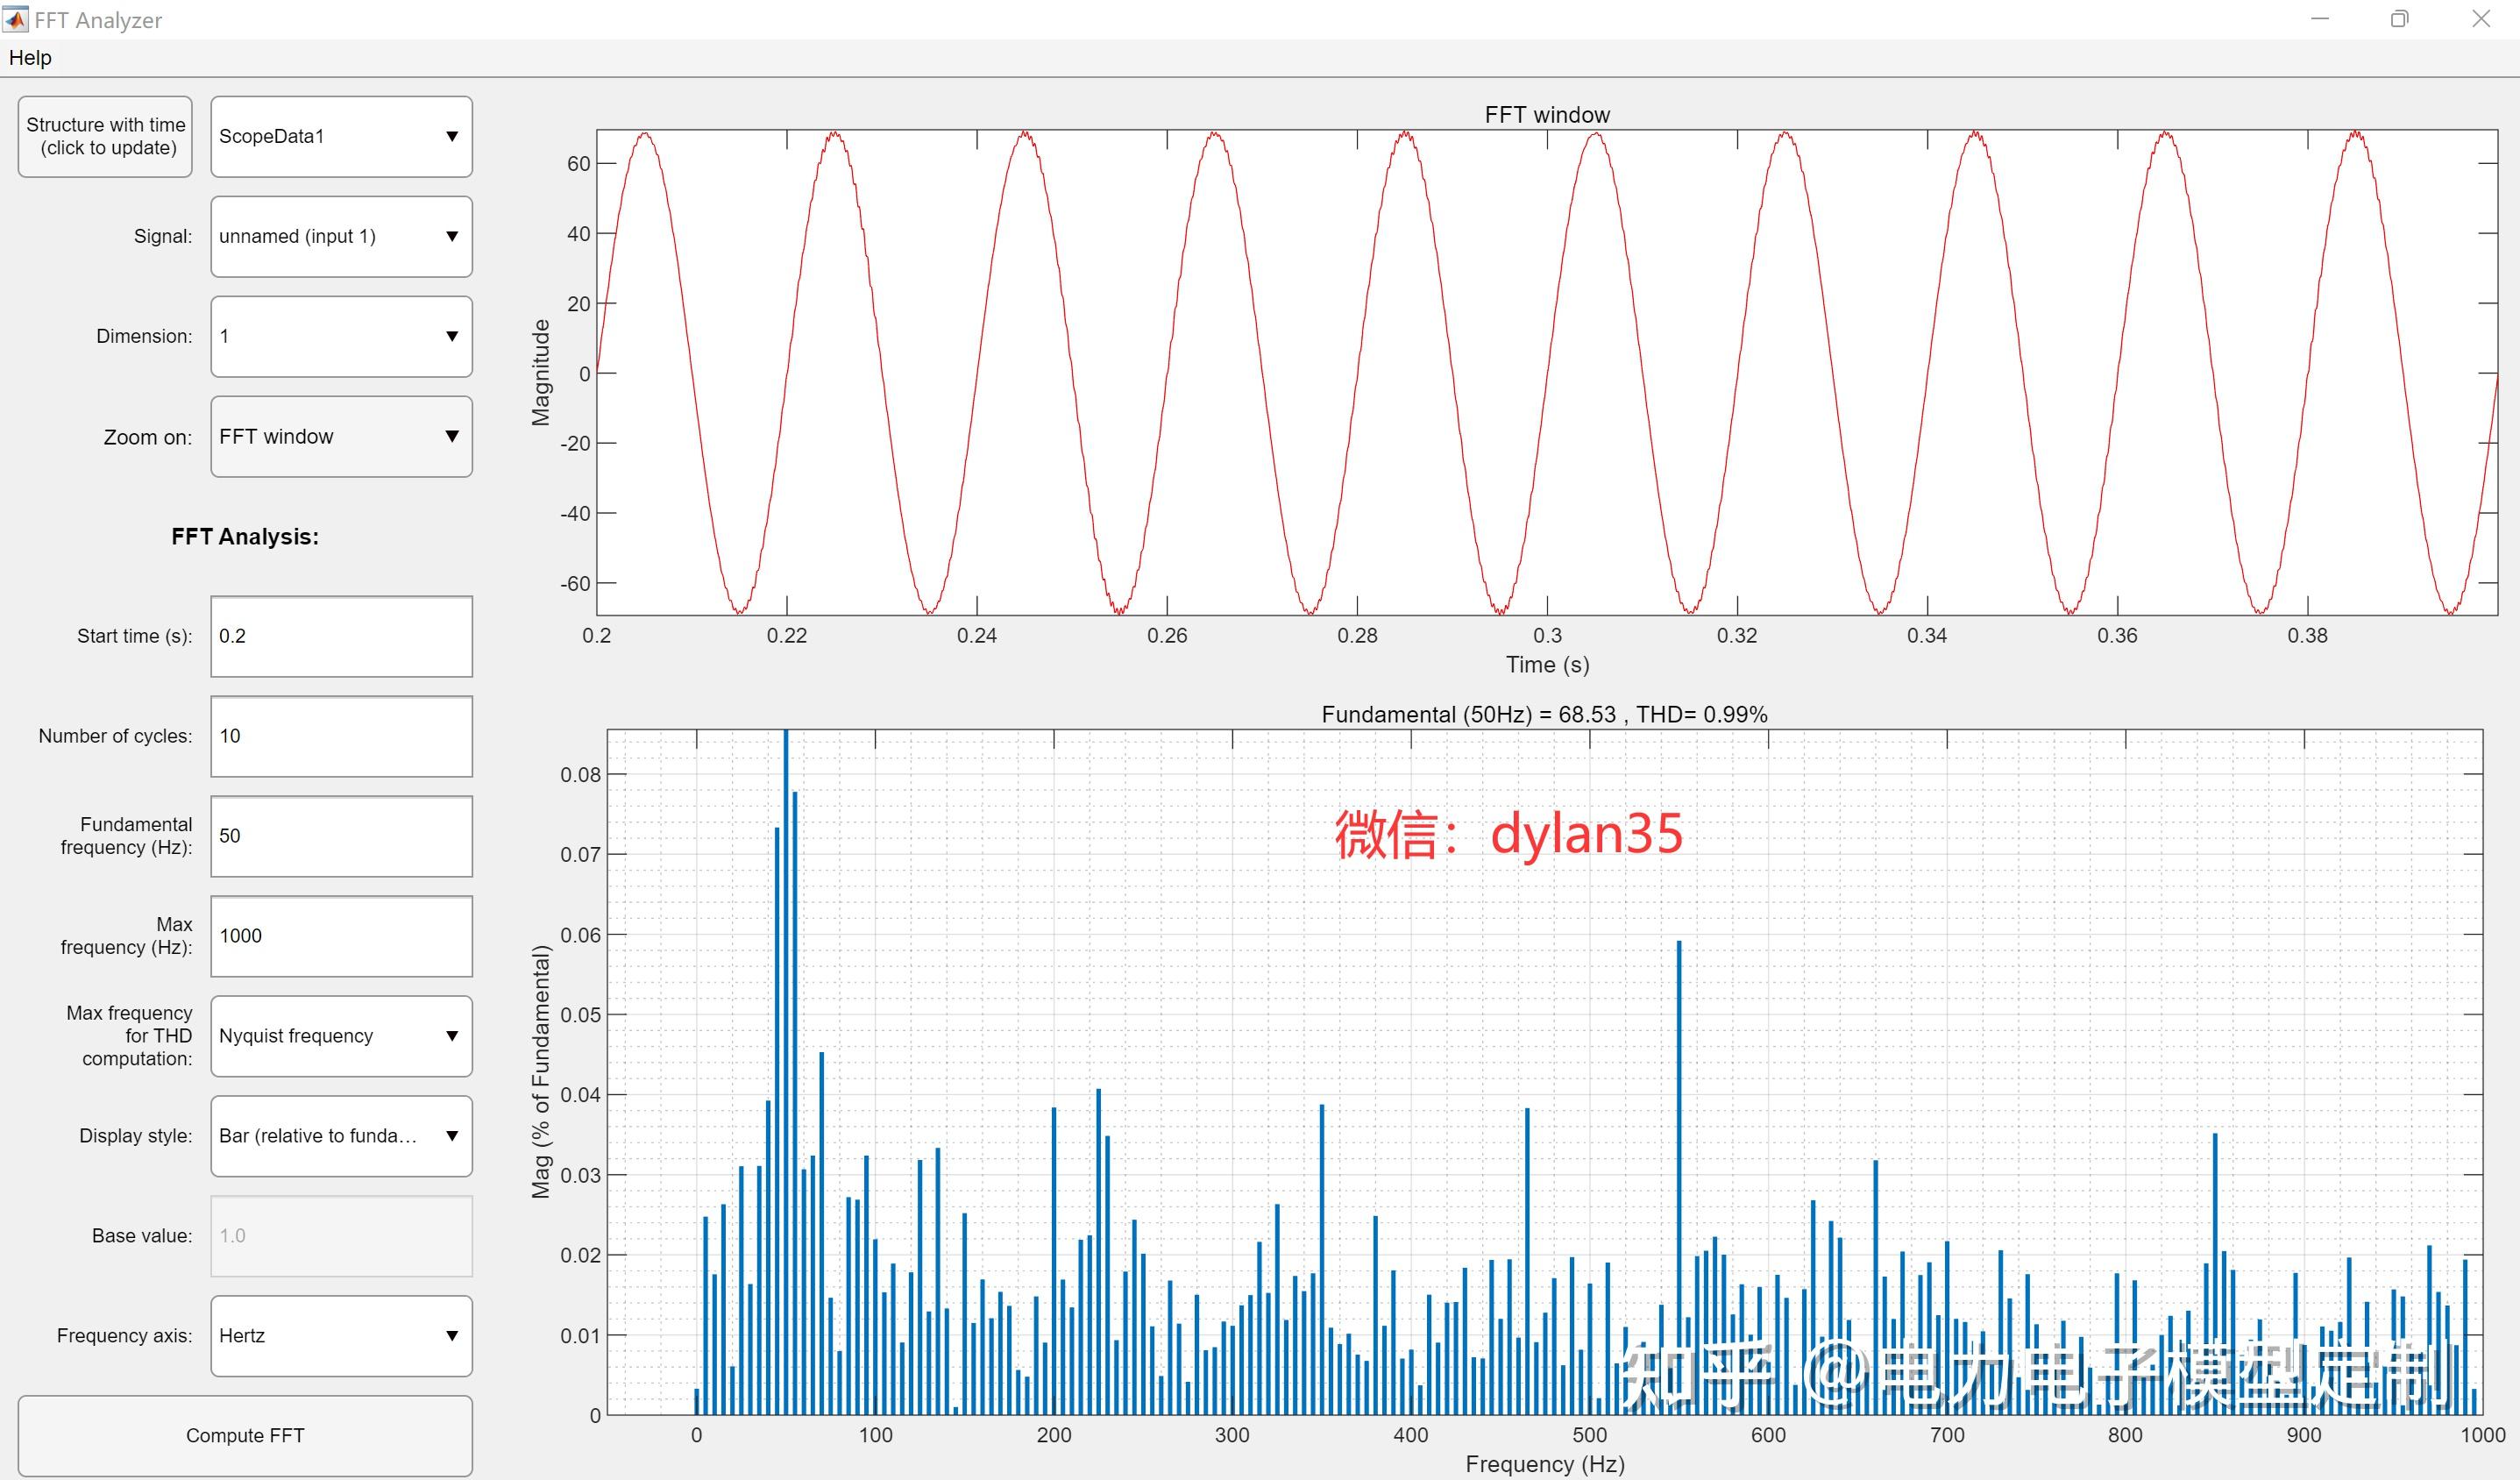The height and width of the screenshot is (1480, 2520).
Task: Open the Help menu
Action: (30, 58)
